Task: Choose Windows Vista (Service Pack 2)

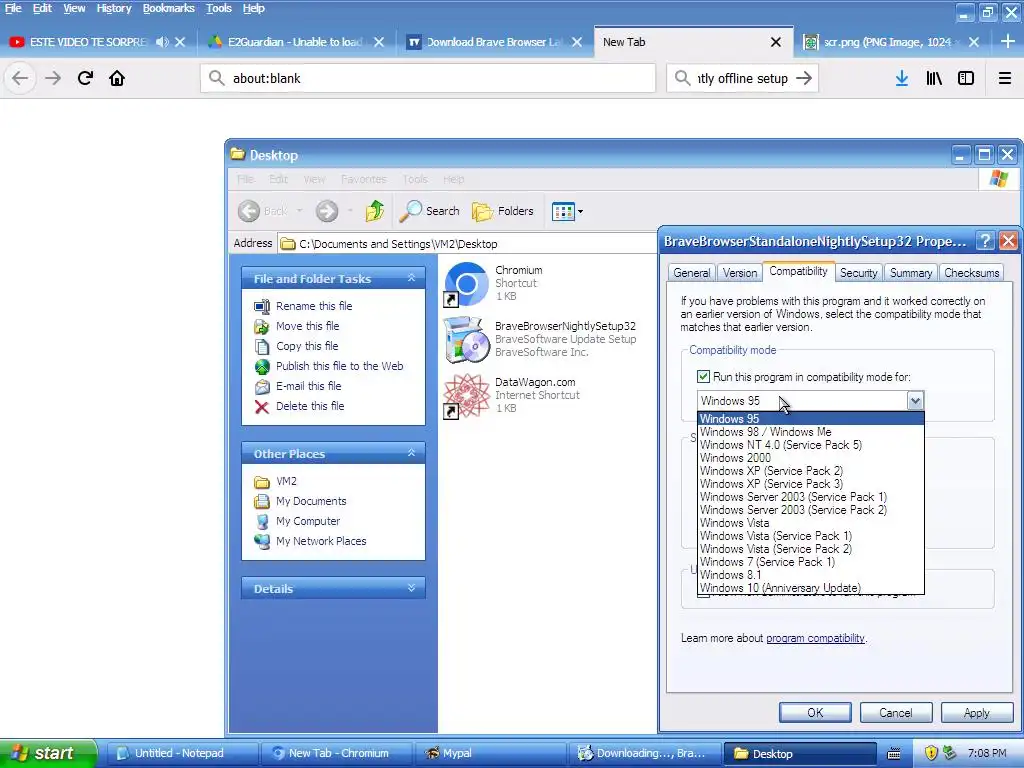Action: point(810,549)
